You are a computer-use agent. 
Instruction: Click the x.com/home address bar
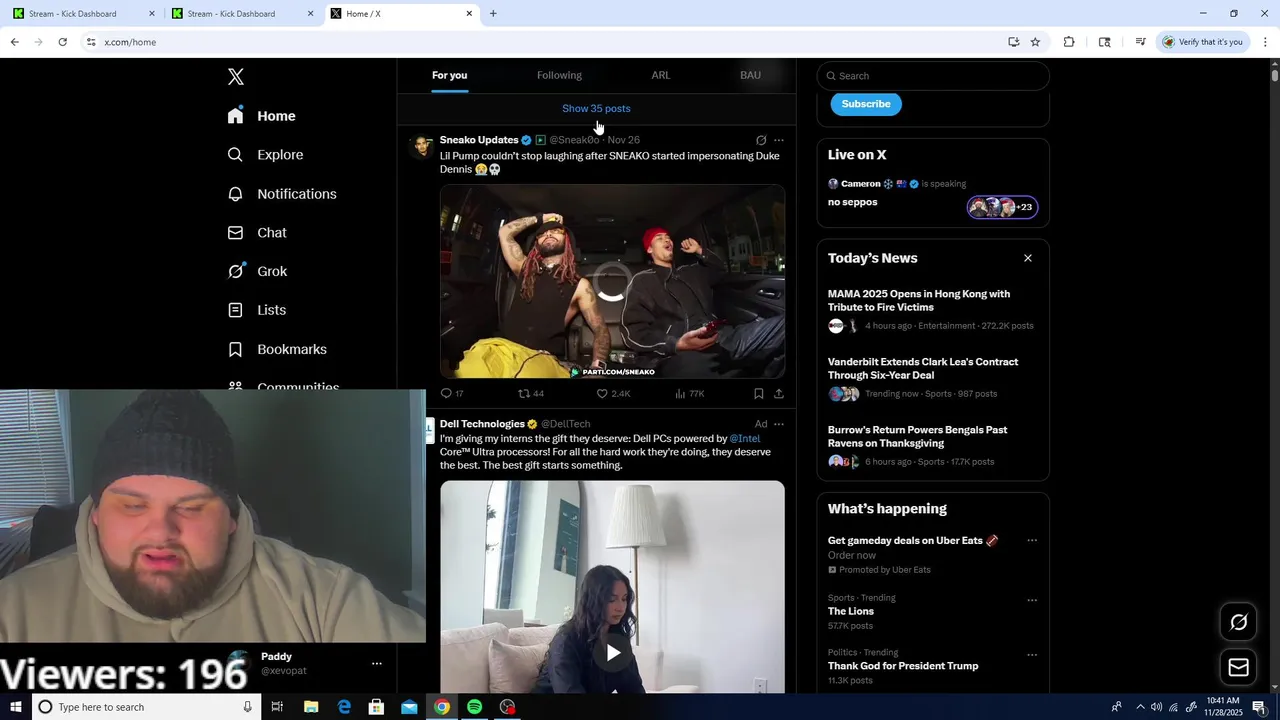540,42
